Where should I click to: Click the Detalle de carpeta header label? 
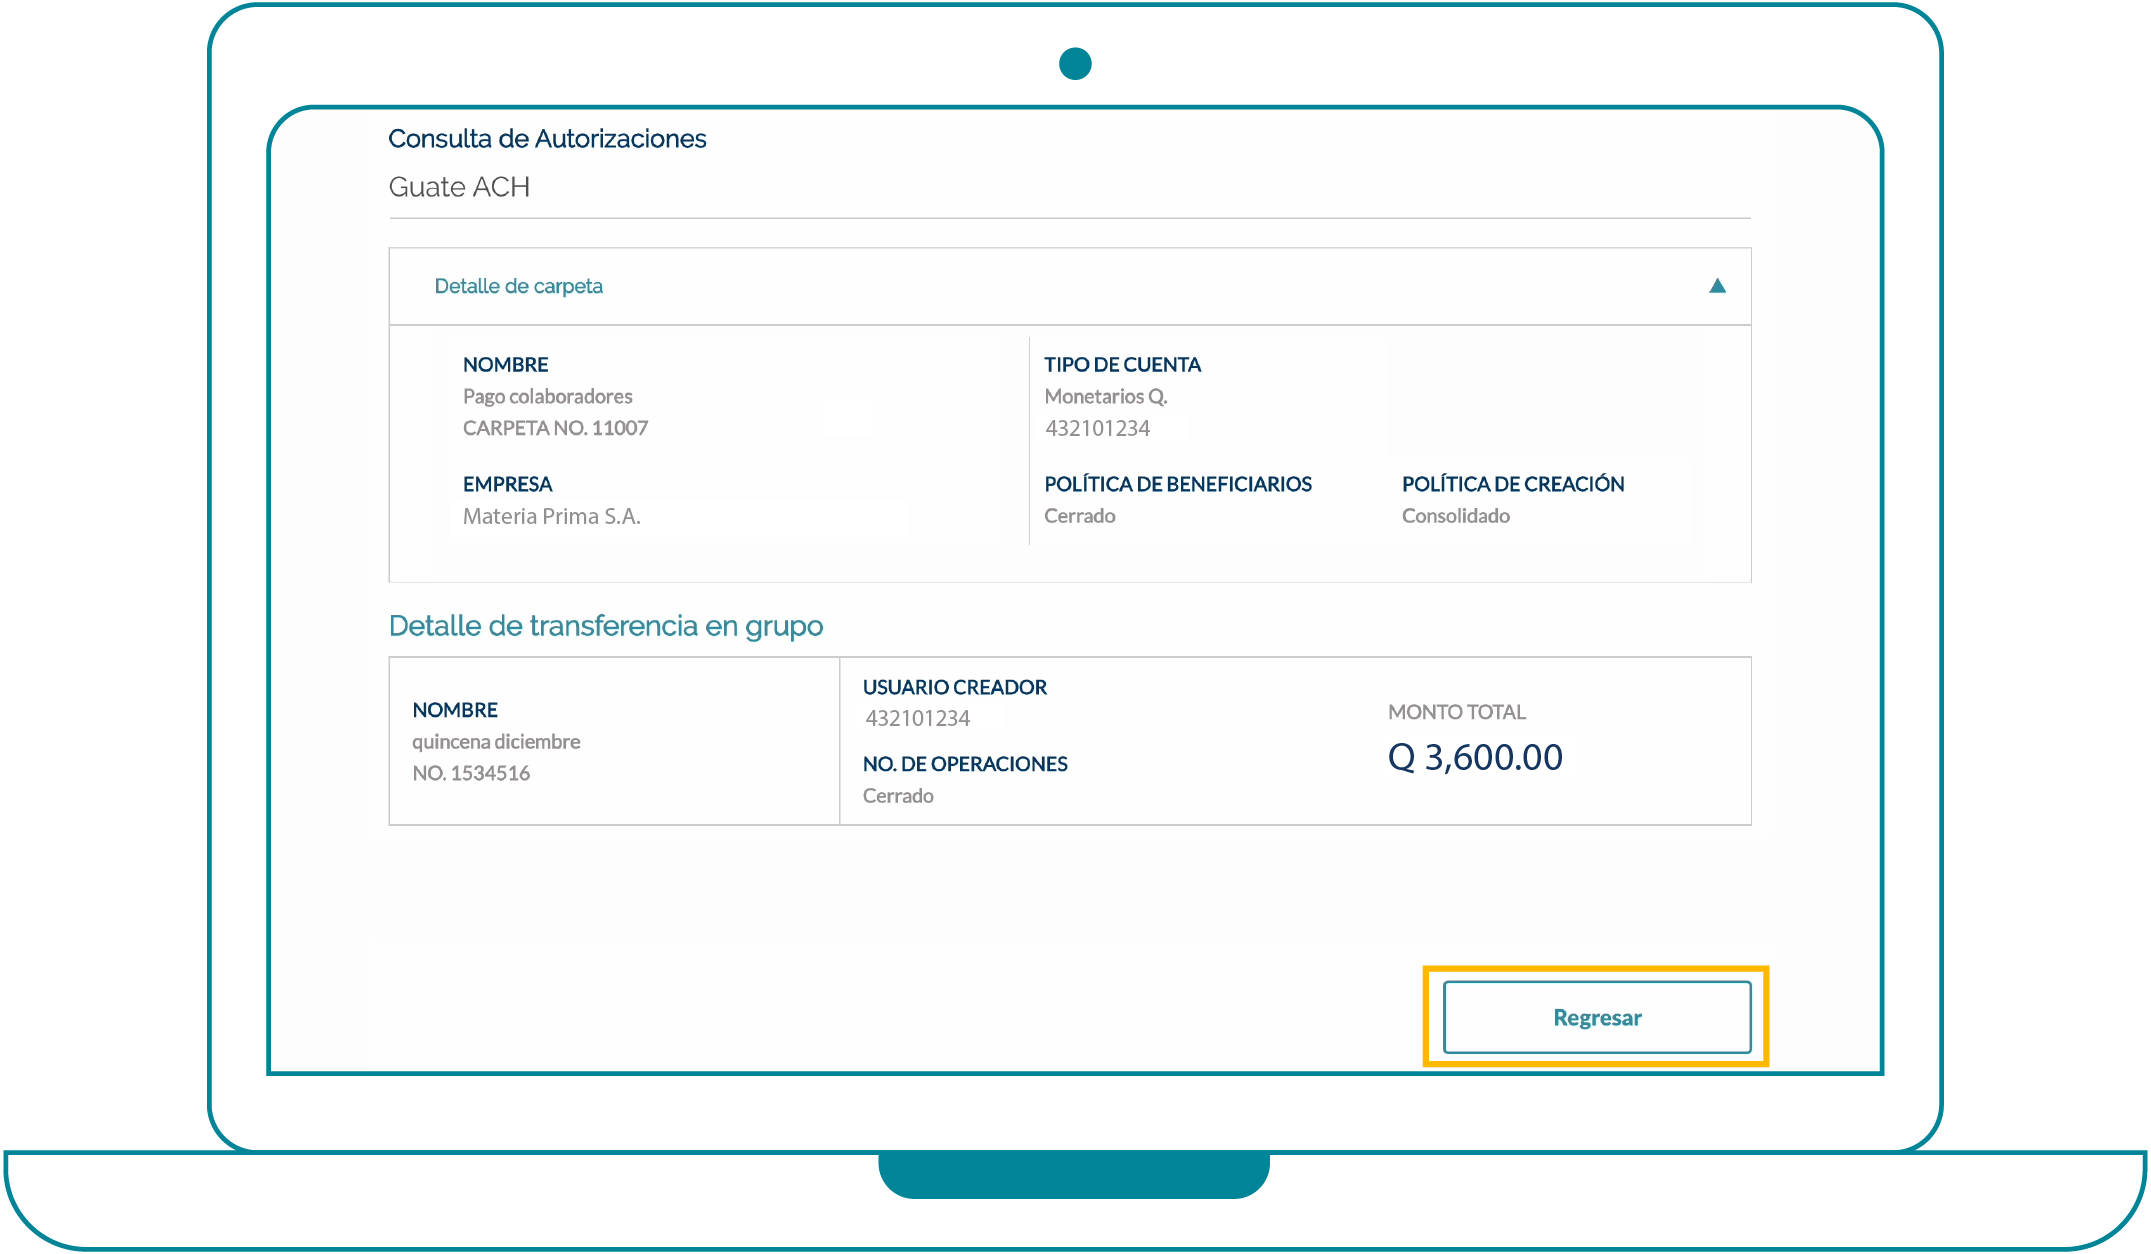(x=518, y=286)
